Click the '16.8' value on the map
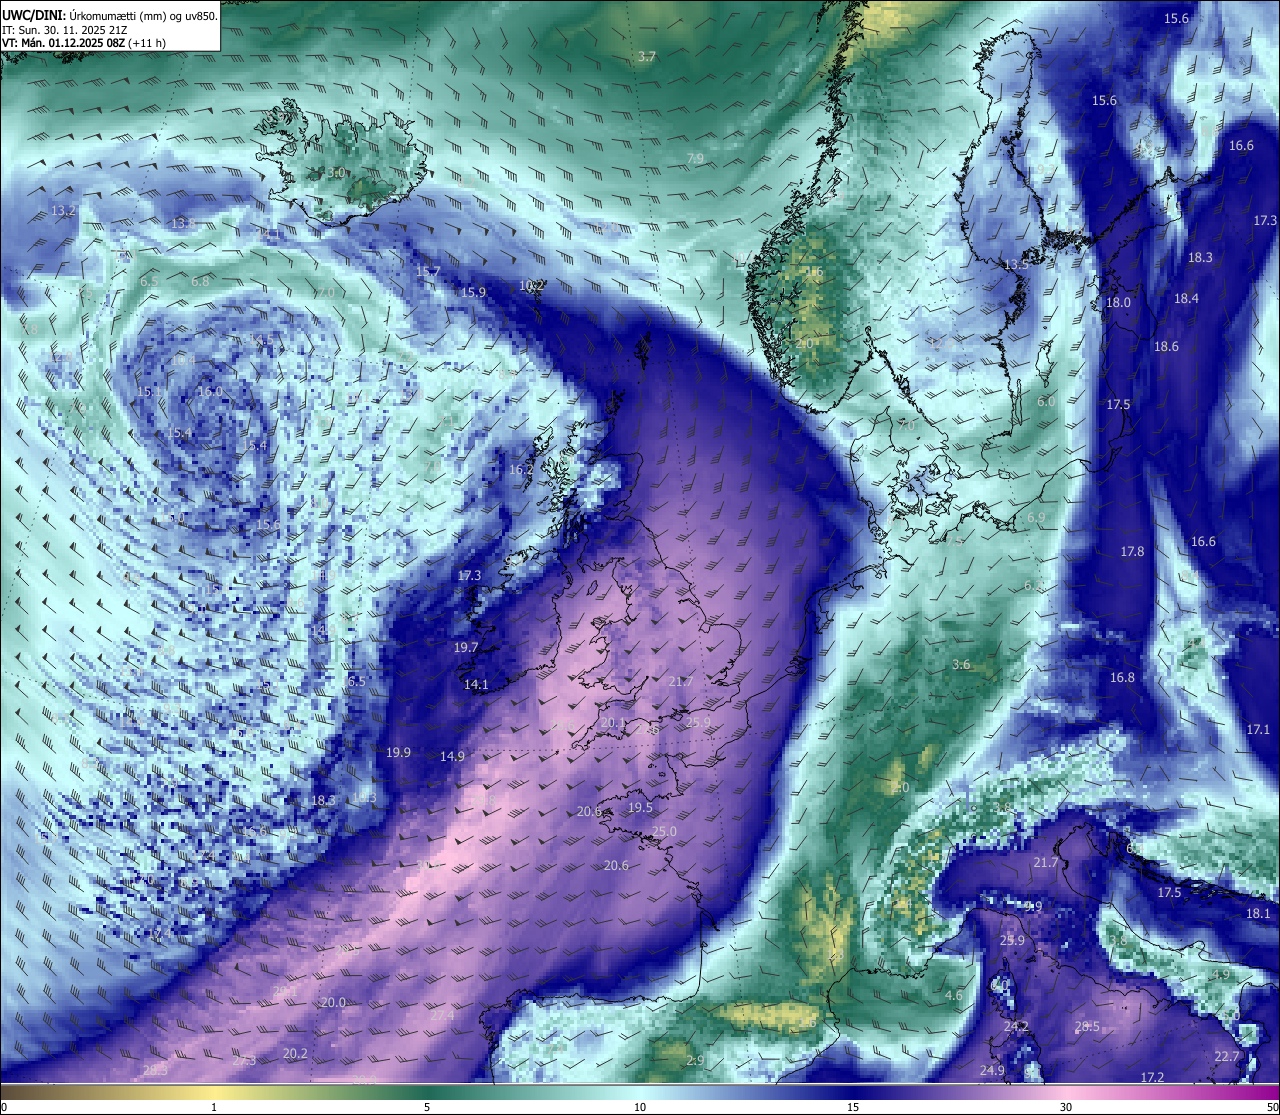 1122,678
